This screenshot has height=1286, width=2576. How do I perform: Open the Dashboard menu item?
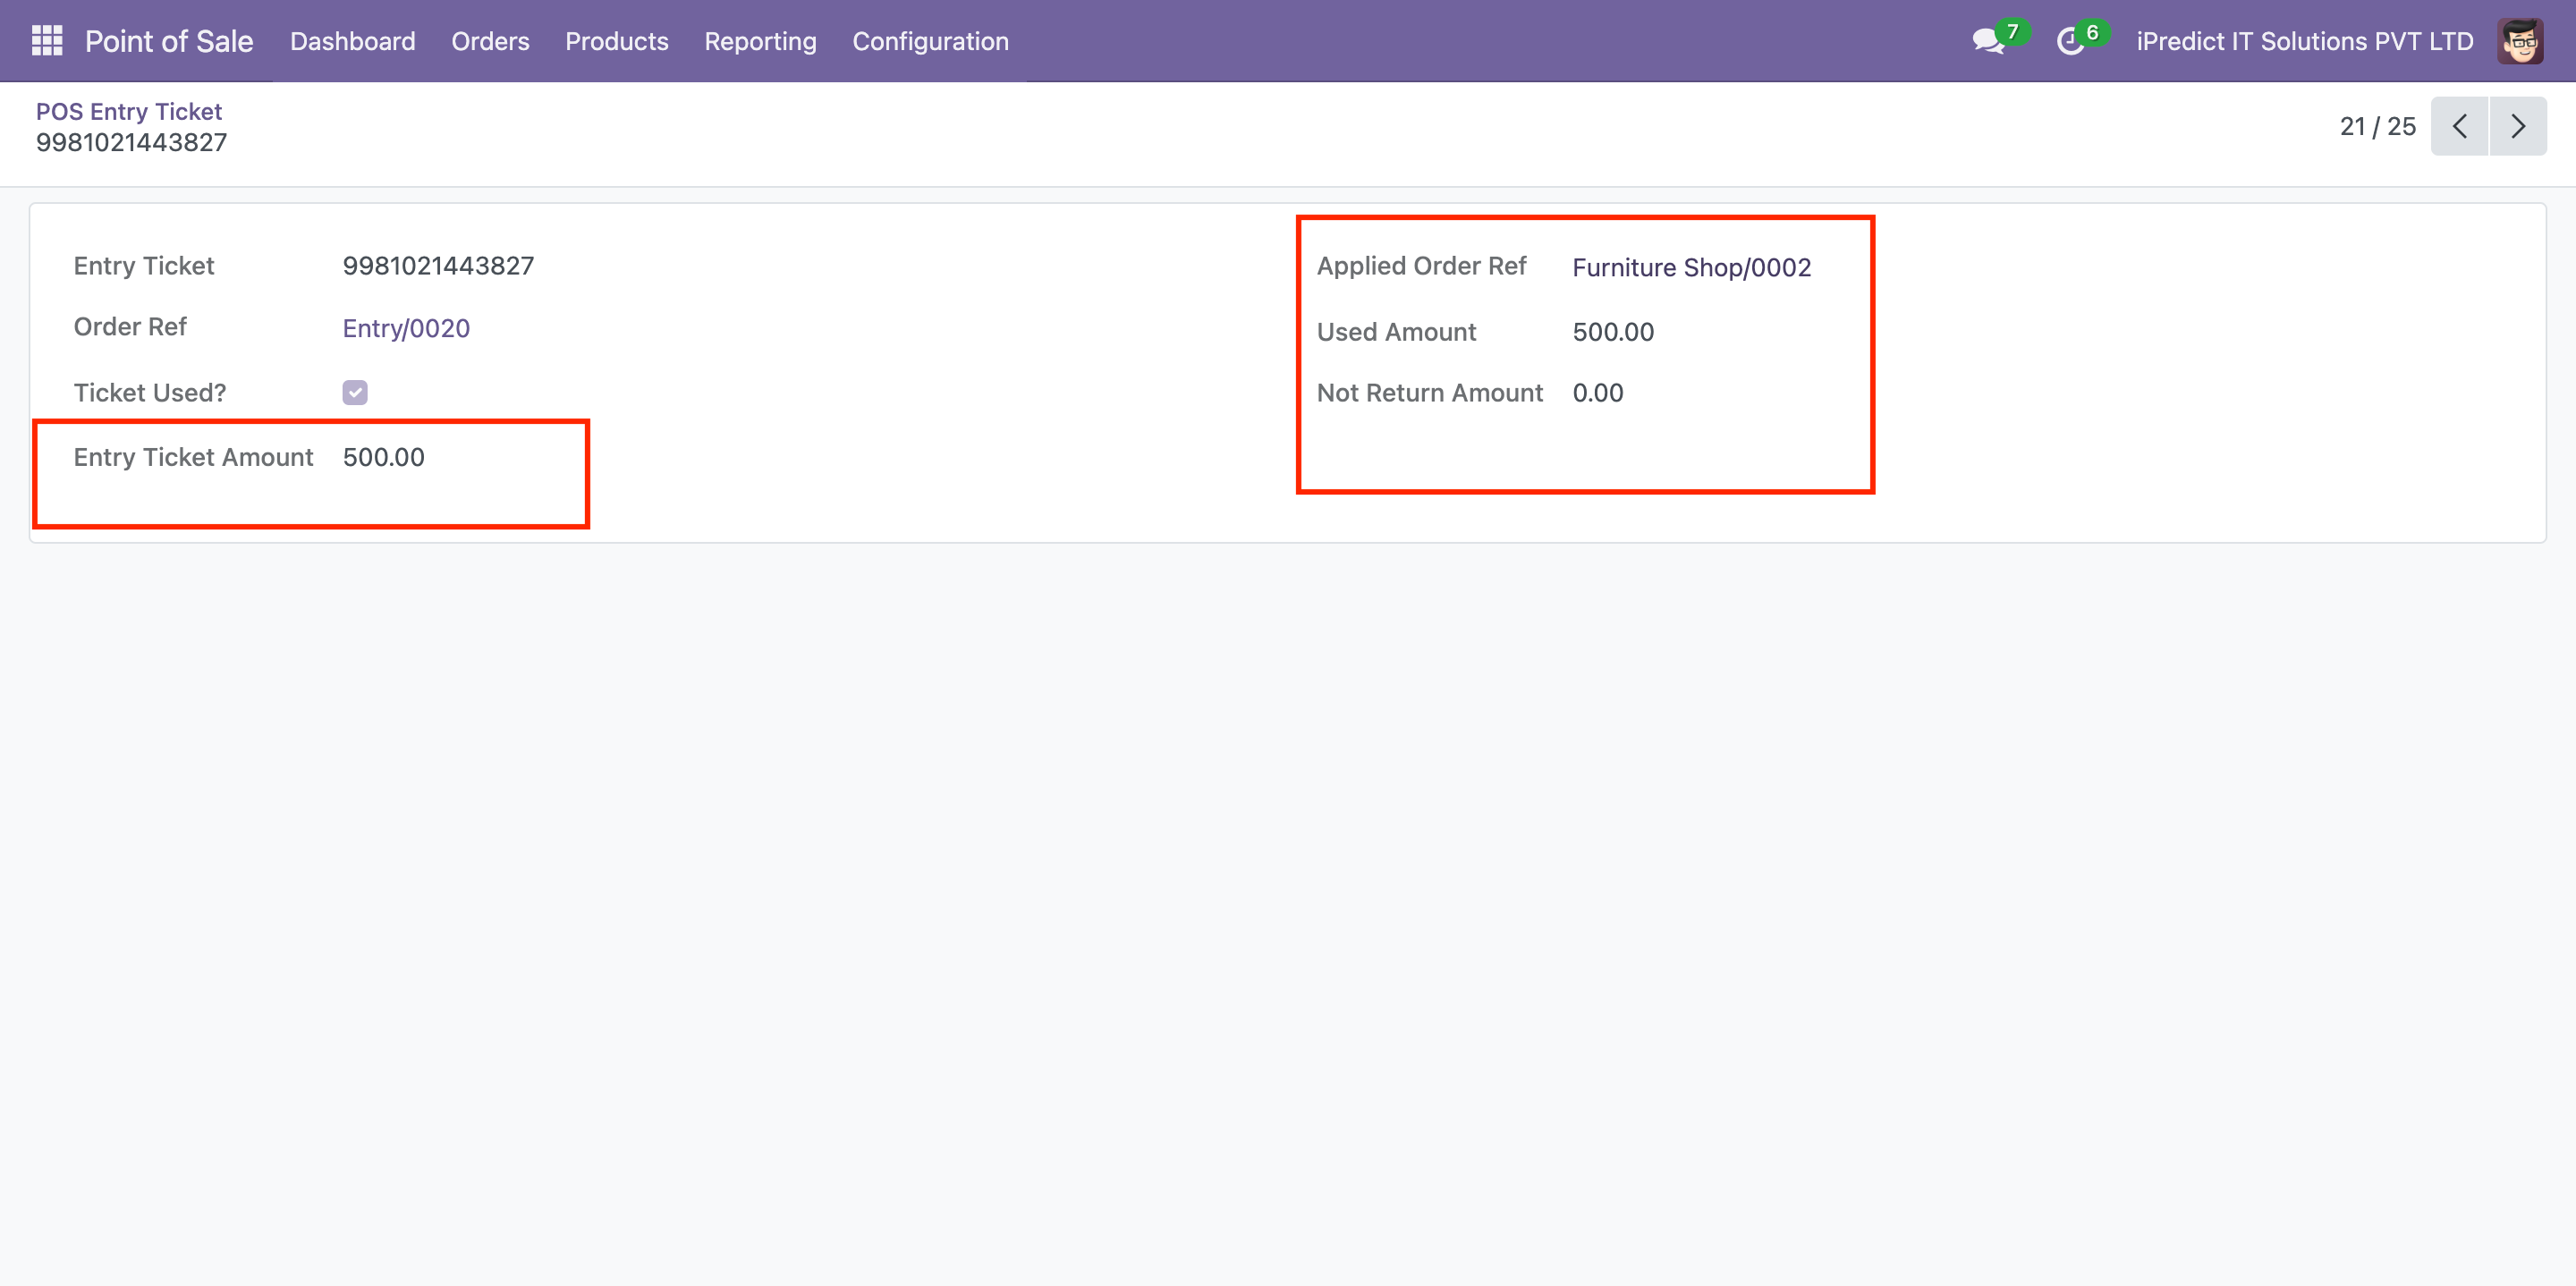352,41
